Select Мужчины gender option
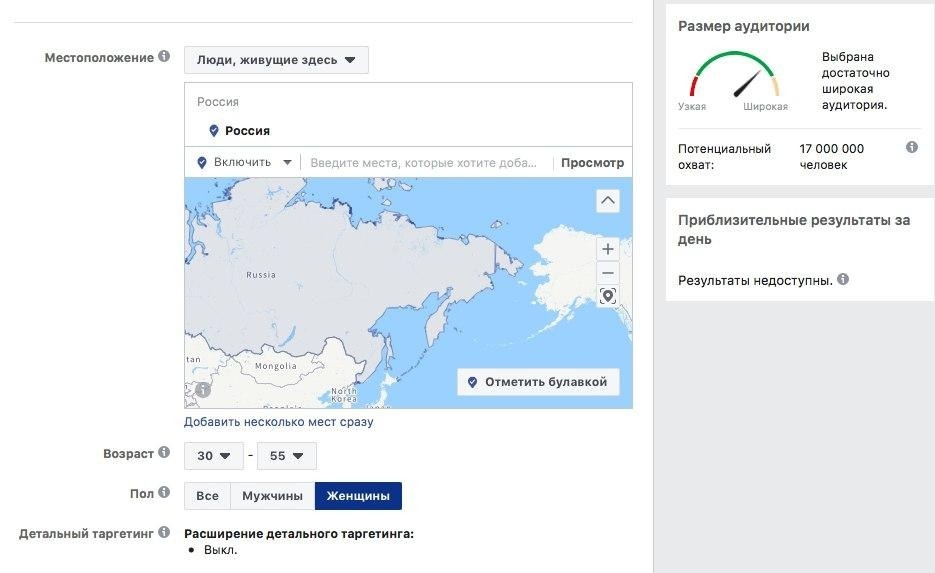Screen dimensions: 935x573 click(x=273, y=496)
